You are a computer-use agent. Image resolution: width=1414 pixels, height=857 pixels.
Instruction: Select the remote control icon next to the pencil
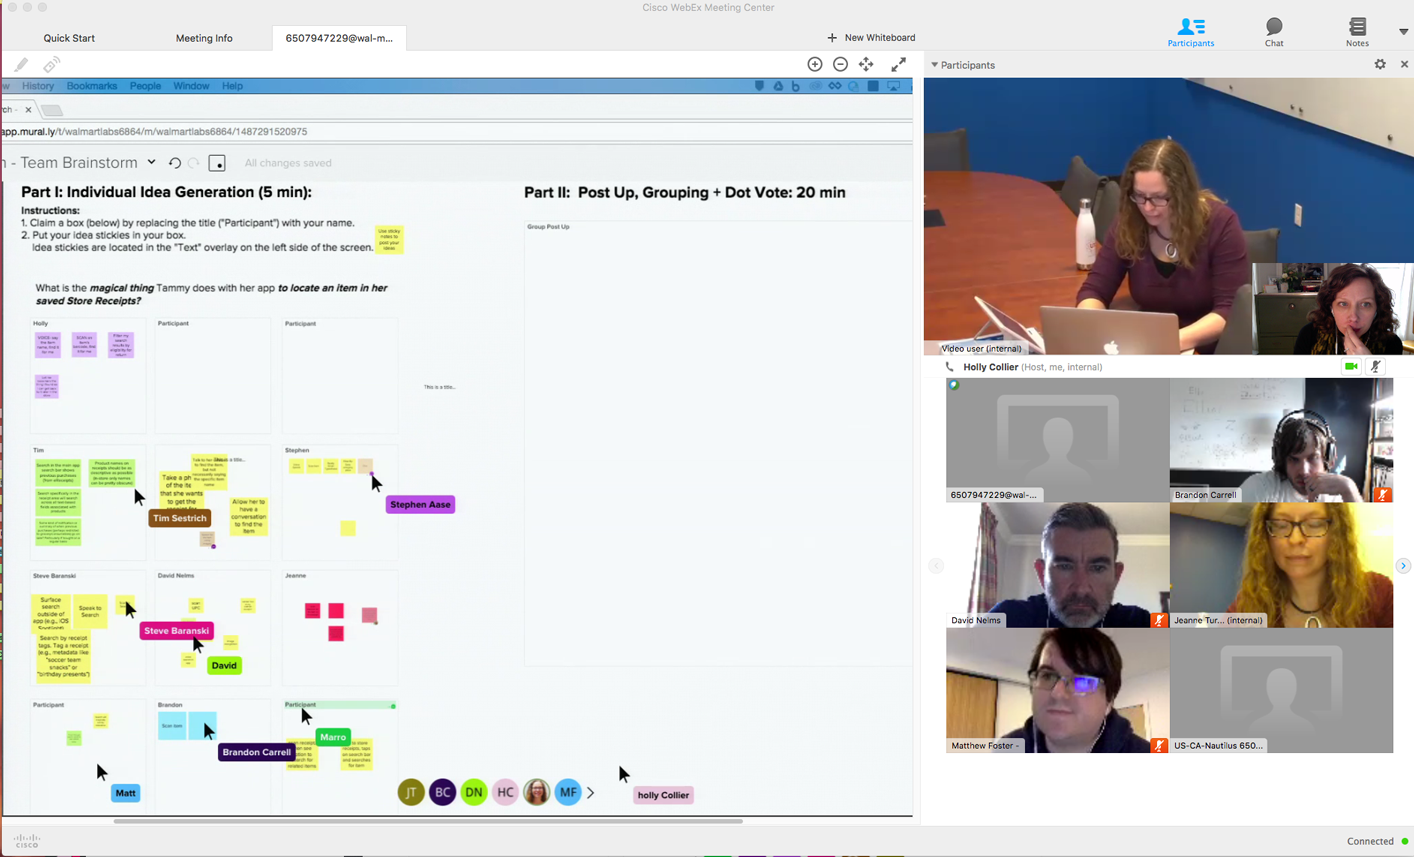tap(51, 65)
